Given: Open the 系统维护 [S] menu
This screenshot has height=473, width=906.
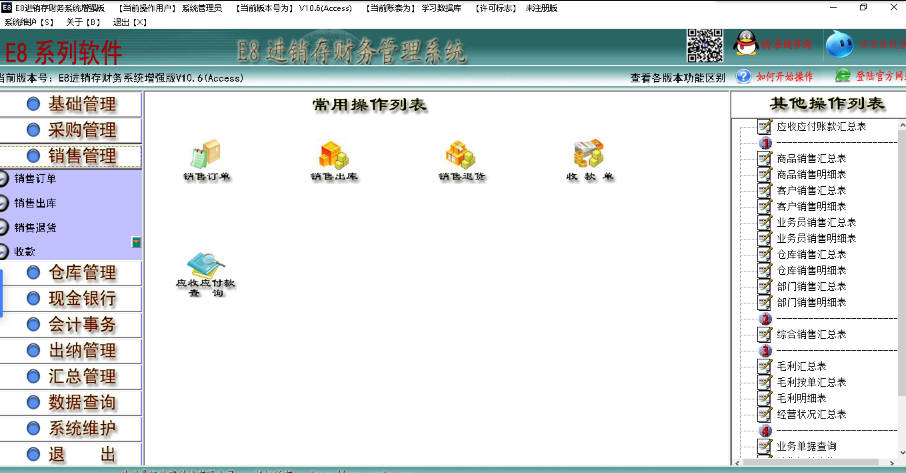Looking at the screenshot, I should point(29,22).
